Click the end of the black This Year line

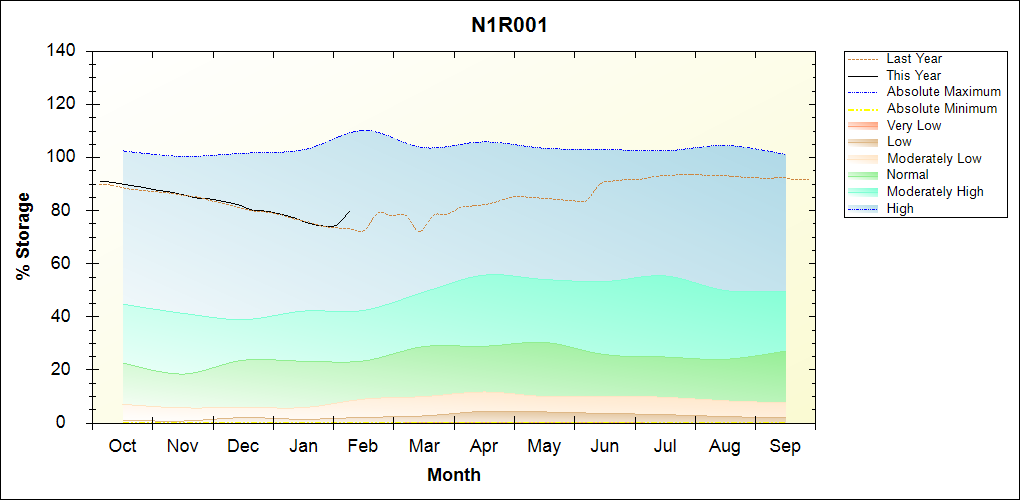click(x=349, y=211)
